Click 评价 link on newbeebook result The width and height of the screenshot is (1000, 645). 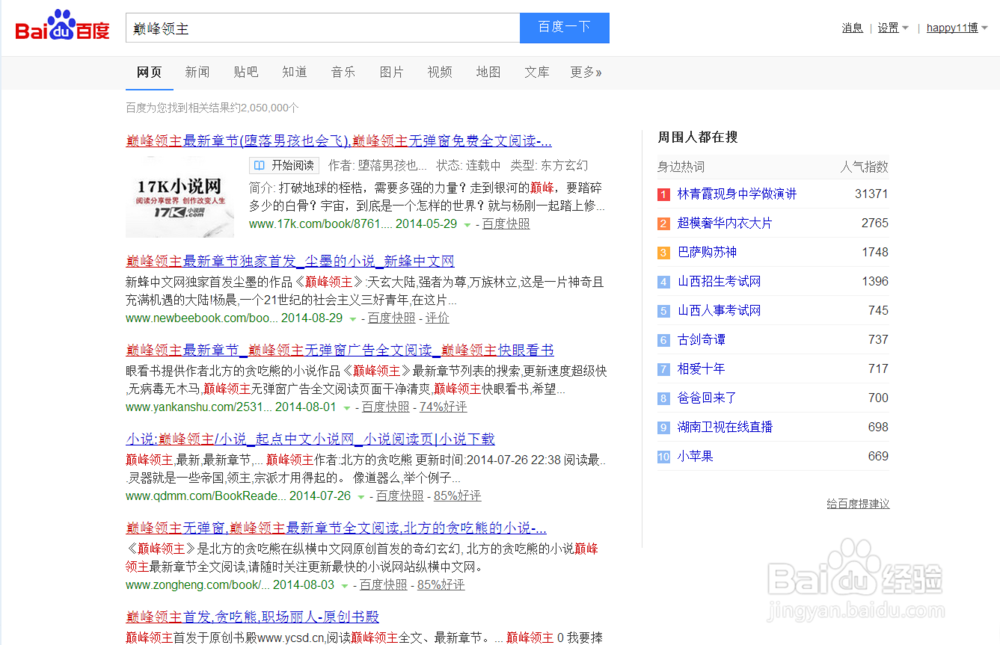438,318
